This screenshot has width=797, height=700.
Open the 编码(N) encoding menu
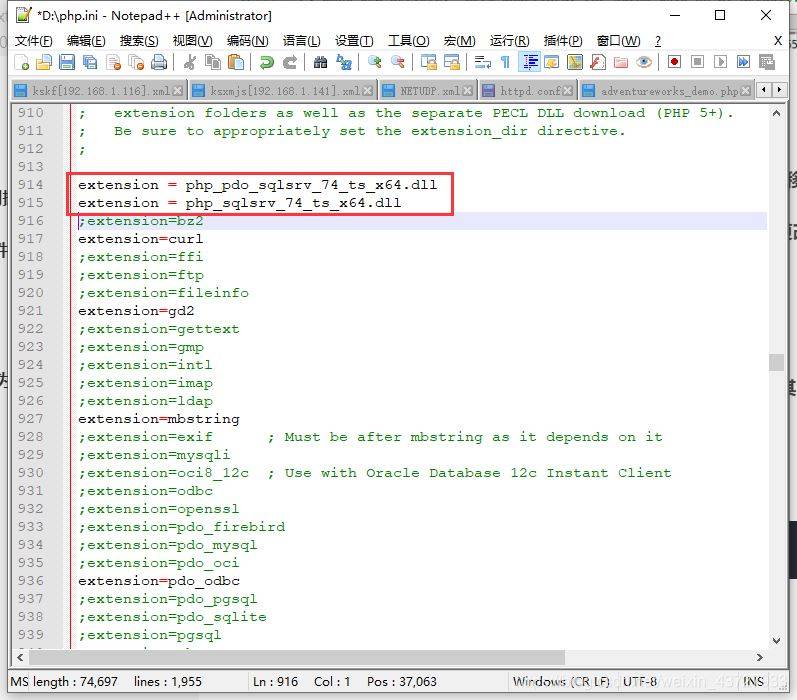coord(247,41)
